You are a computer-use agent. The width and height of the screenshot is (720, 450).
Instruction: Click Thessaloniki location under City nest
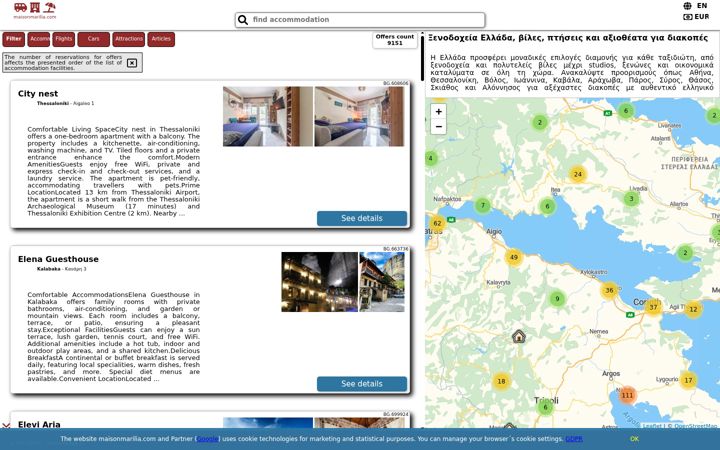(52, 104)
